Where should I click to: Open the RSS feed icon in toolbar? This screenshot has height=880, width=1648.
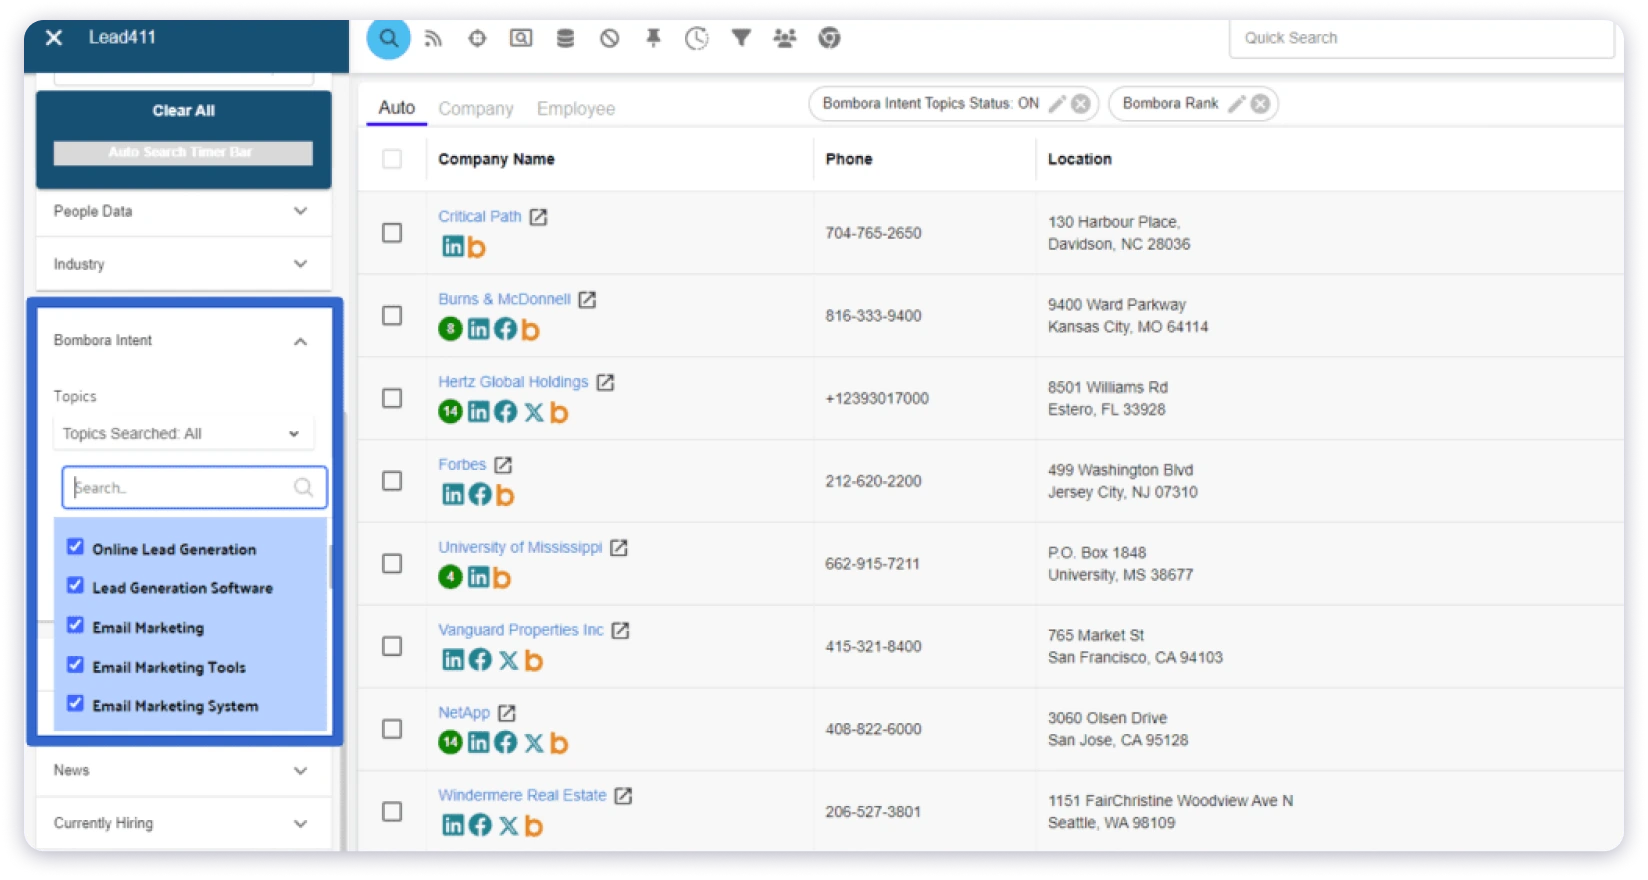pyautogui.click(x=433, y=38)
